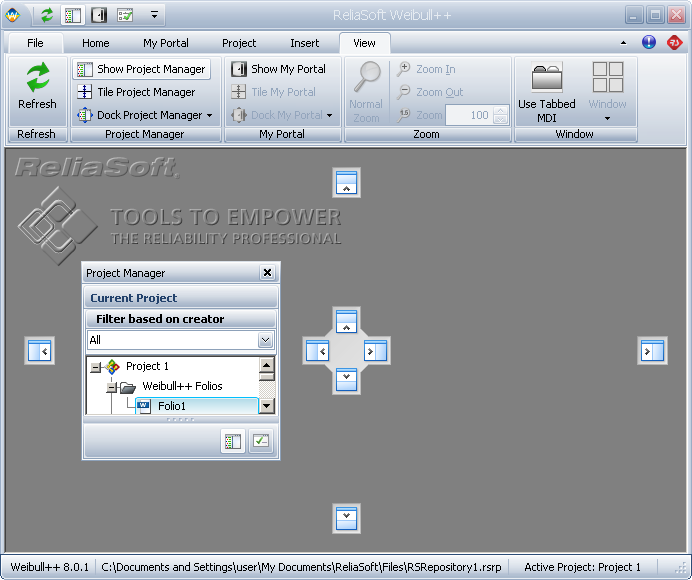
Task: Click the far left docking guide icon
Action: 39,351
